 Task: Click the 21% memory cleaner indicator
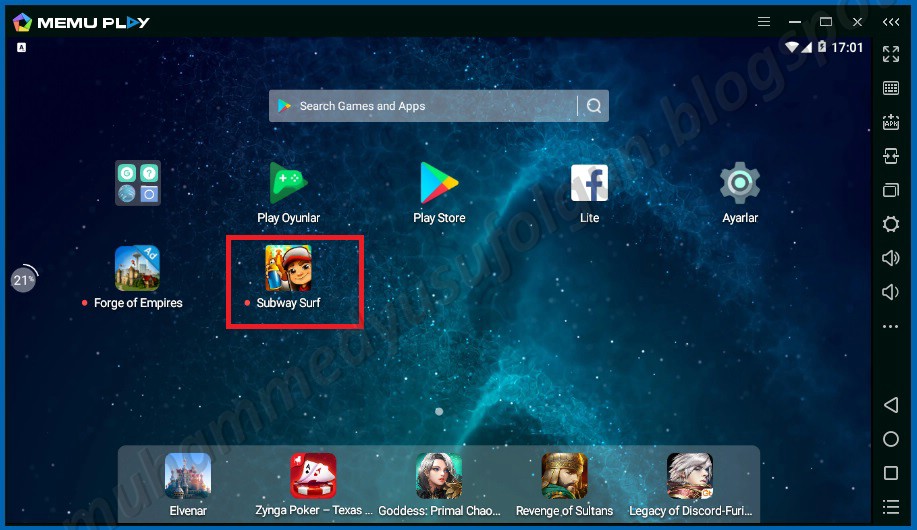pos(24,280)
